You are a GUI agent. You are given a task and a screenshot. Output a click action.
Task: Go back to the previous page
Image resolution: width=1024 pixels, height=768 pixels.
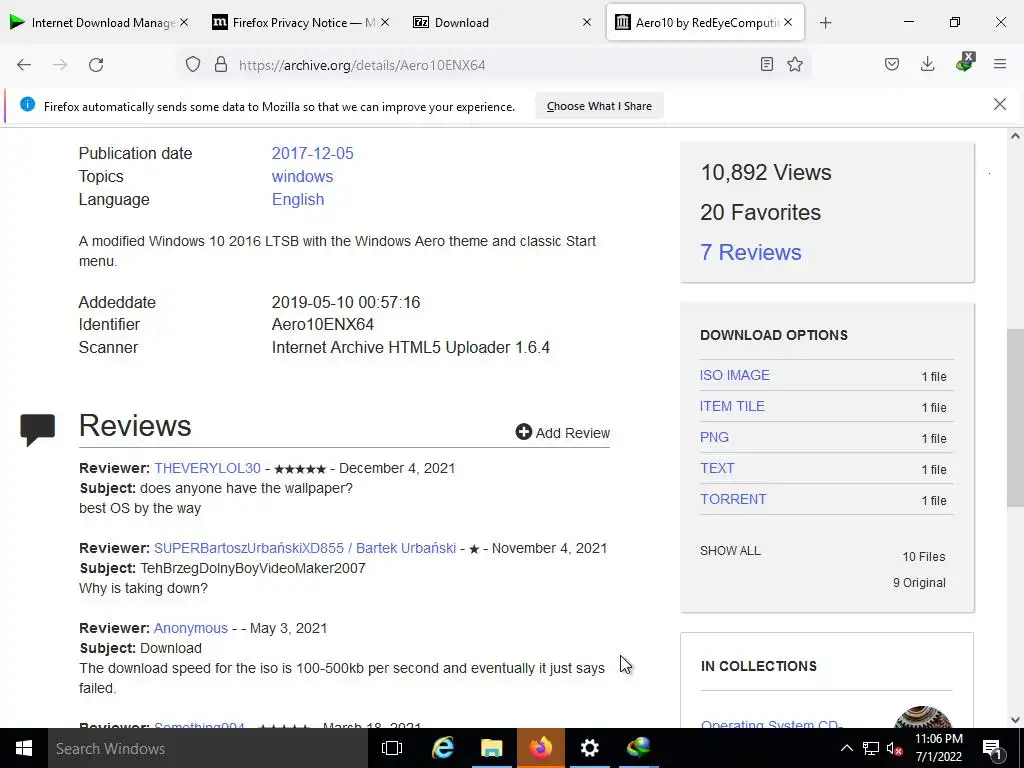pos(24,65)
